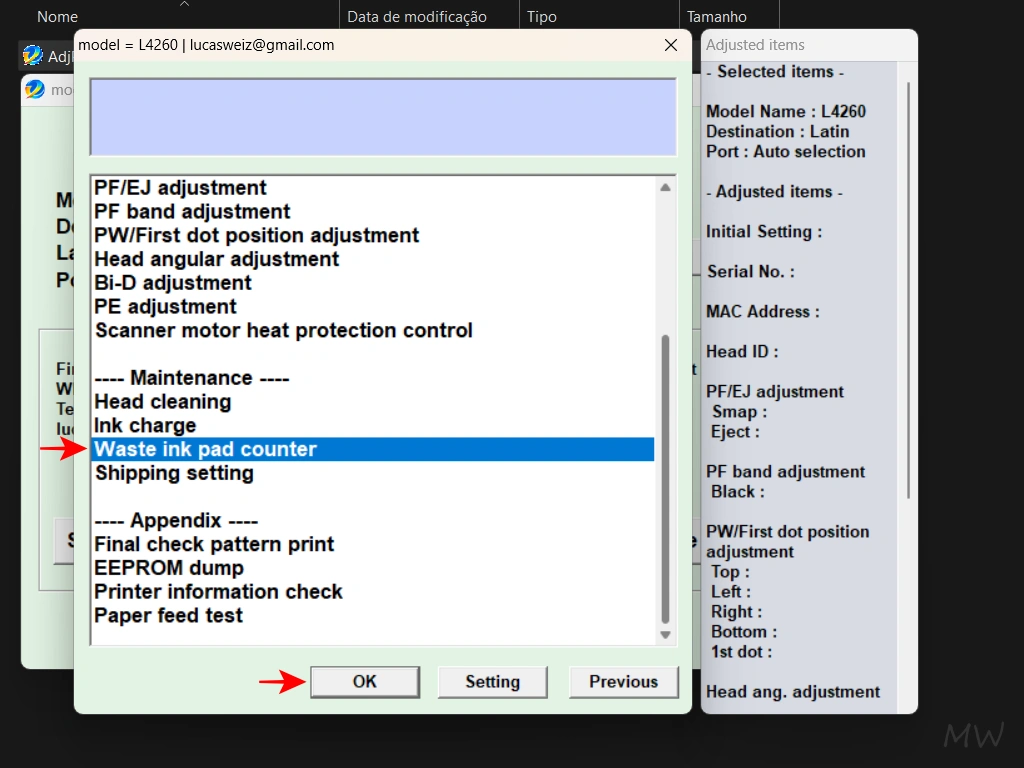This screenshot has height=768, width=1024.
Task: Sort by Data de modificação column
Action: click(417, 17)
